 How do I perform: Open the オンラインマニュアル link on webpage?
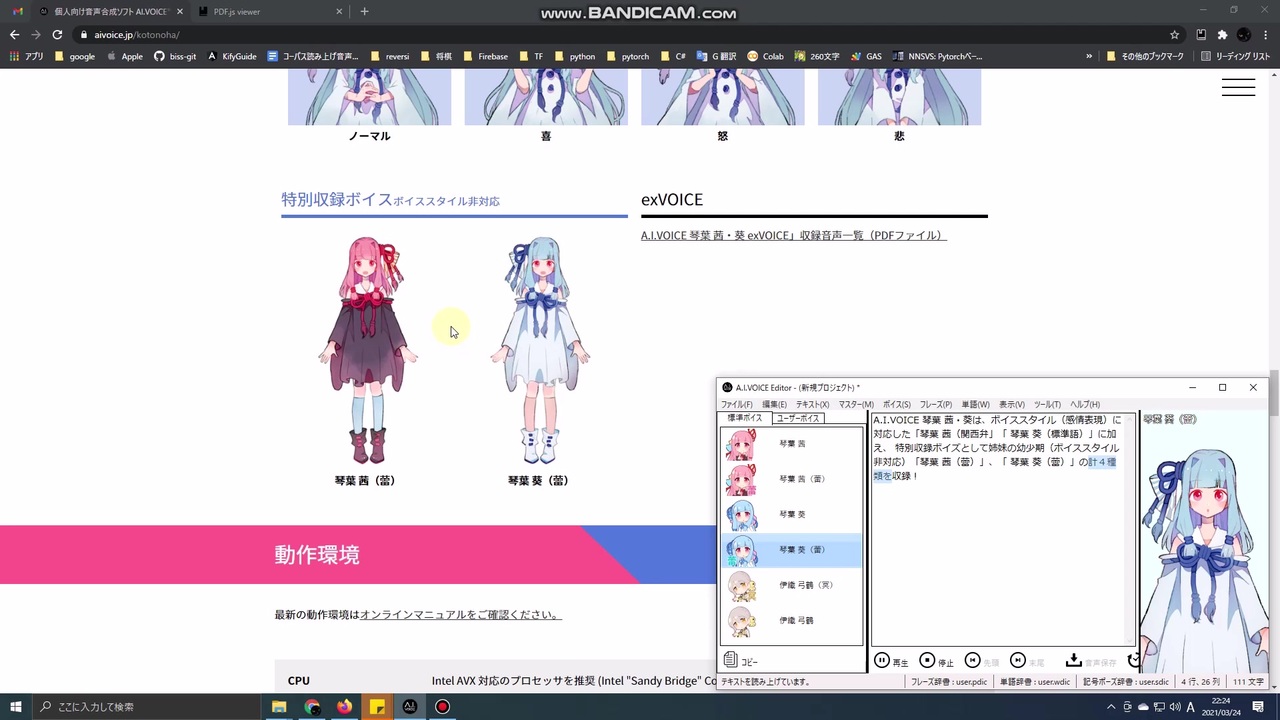tap(460, 615)
